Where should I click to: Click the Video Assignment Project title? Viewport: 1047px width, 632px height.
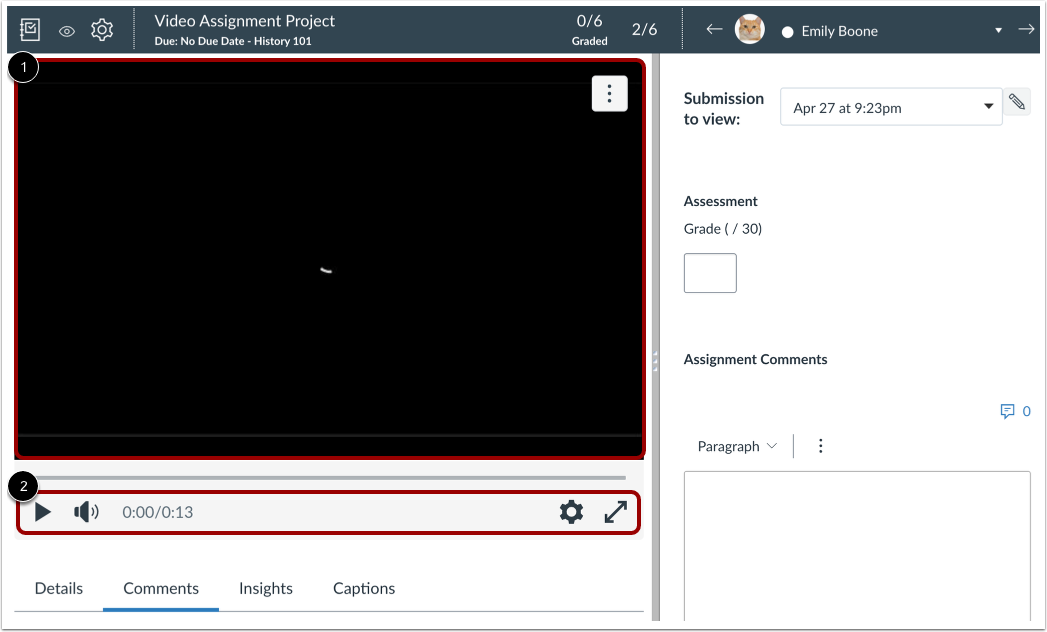tap(244, 21)
